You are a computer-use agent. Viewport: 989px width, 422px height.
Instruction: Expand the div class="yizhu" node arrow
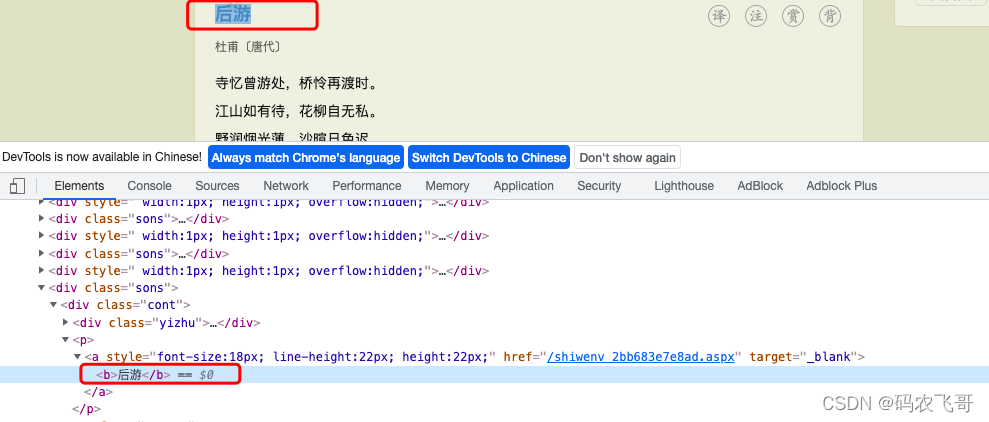(66, 322)
